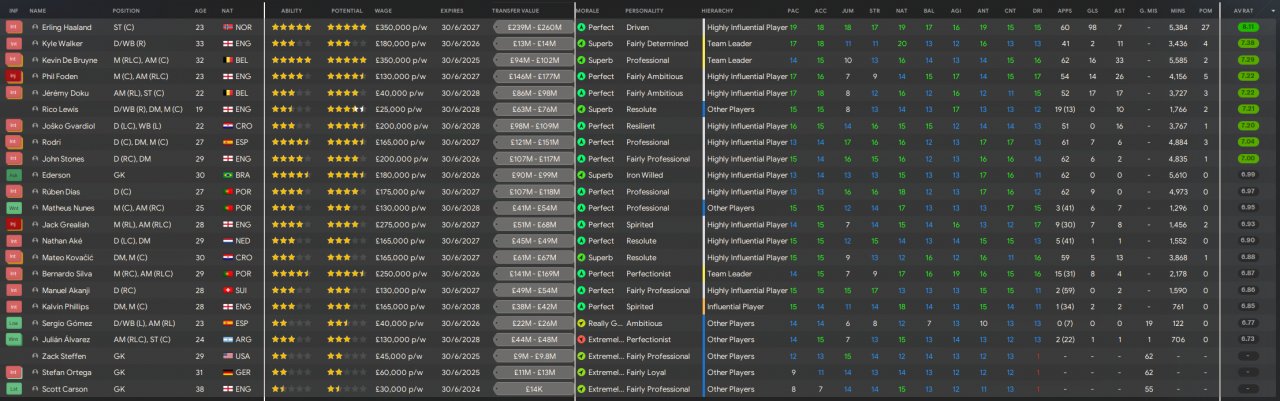Click Haaland's £239M - £260M transfer value

535,27
